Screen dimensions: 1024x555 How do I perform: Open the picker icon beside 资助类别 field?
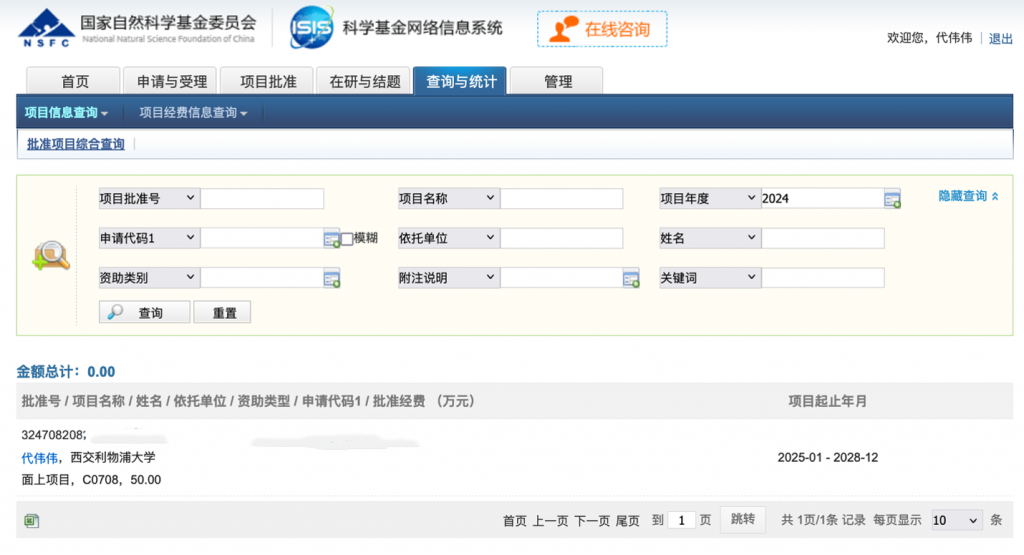[x=332, y=279]
